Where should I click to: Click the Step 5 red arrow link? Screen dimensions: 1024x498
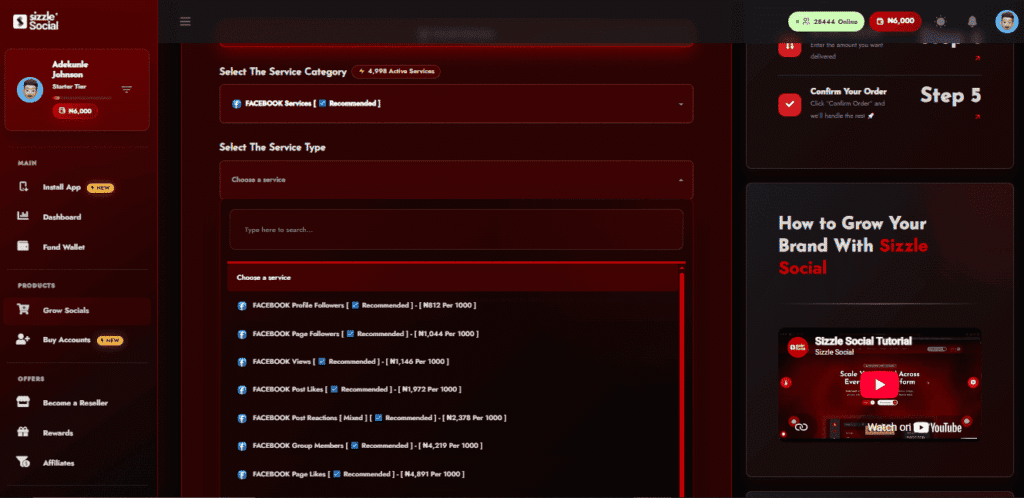[977, 117]
